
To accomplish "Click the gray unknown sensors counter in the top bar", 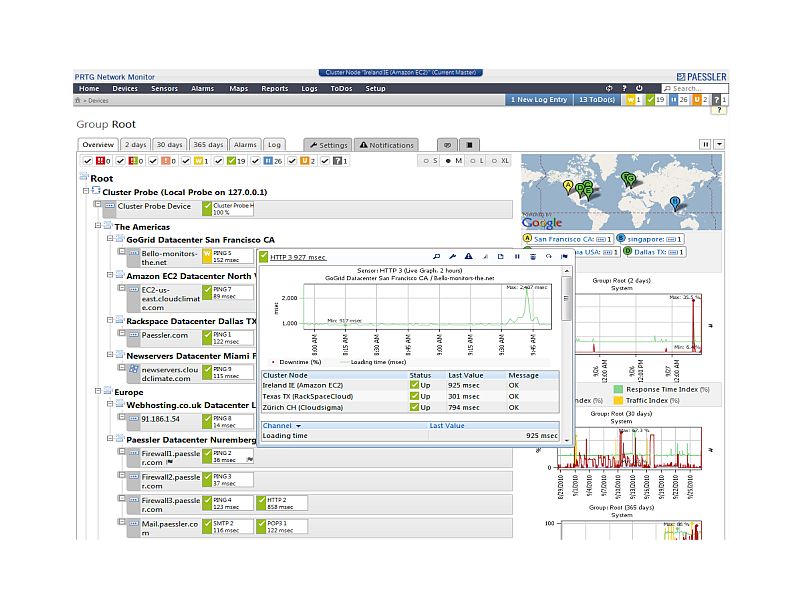I will click(x=719, y=100).
